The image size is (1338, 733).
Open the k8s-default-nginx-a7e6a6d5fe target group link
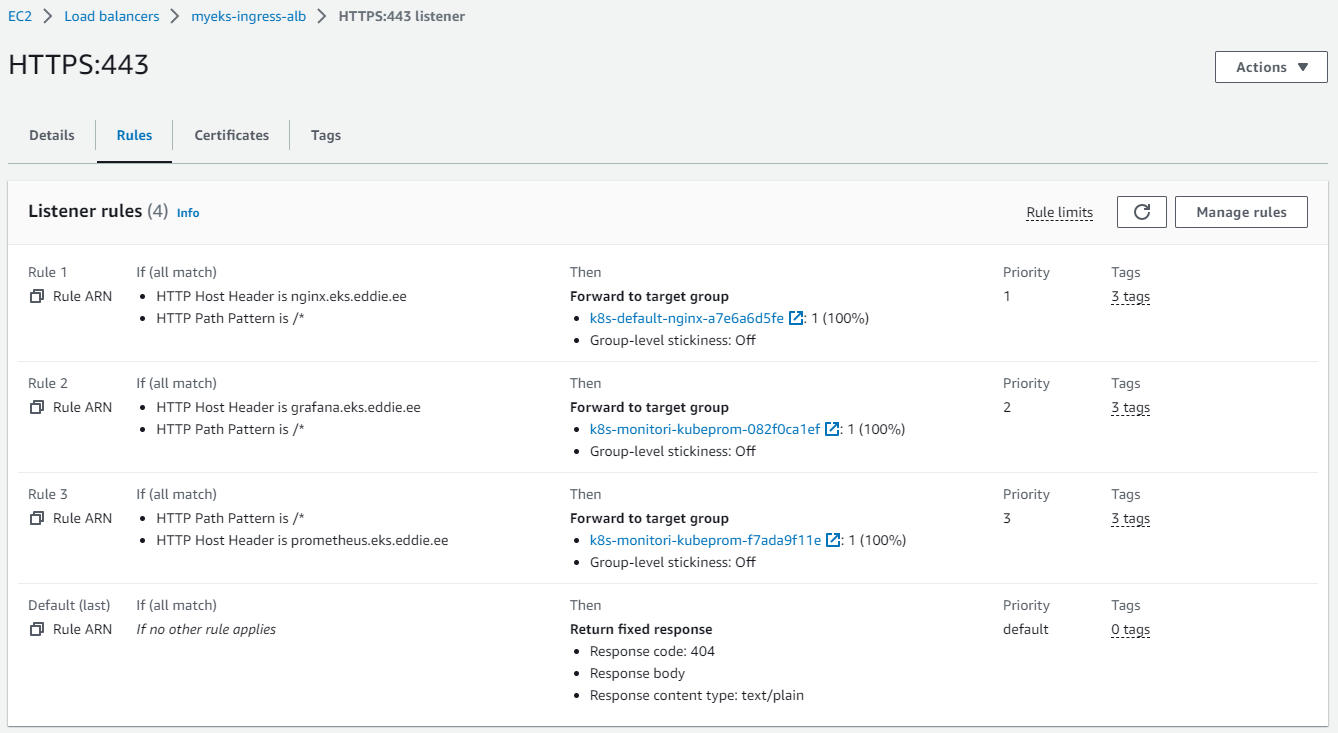(686, 318)
